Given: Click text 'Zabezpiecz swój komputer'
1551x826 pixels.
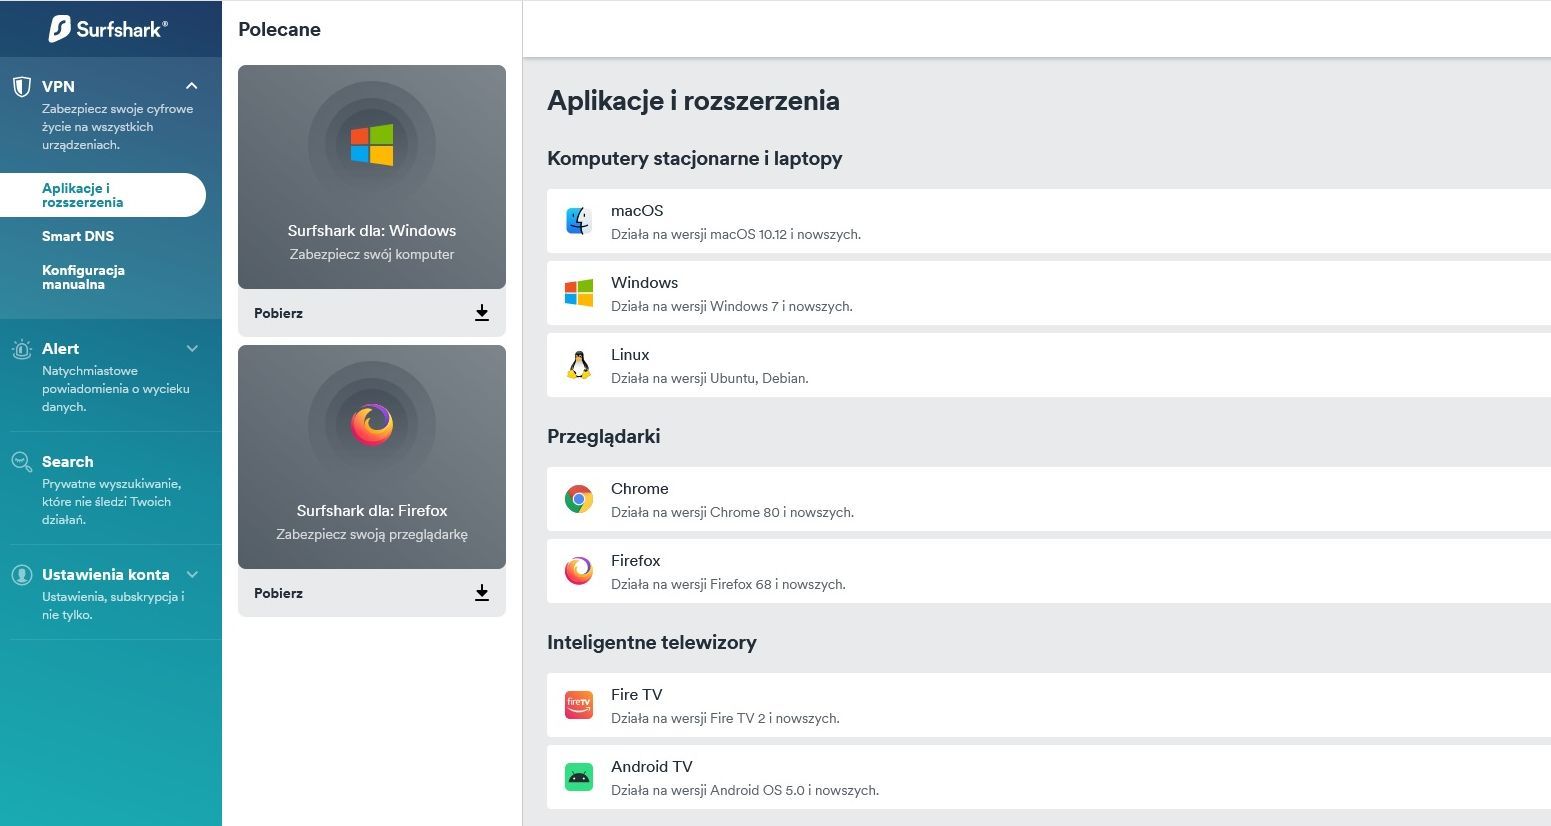Looking at the screenshot, I should 372,254.
